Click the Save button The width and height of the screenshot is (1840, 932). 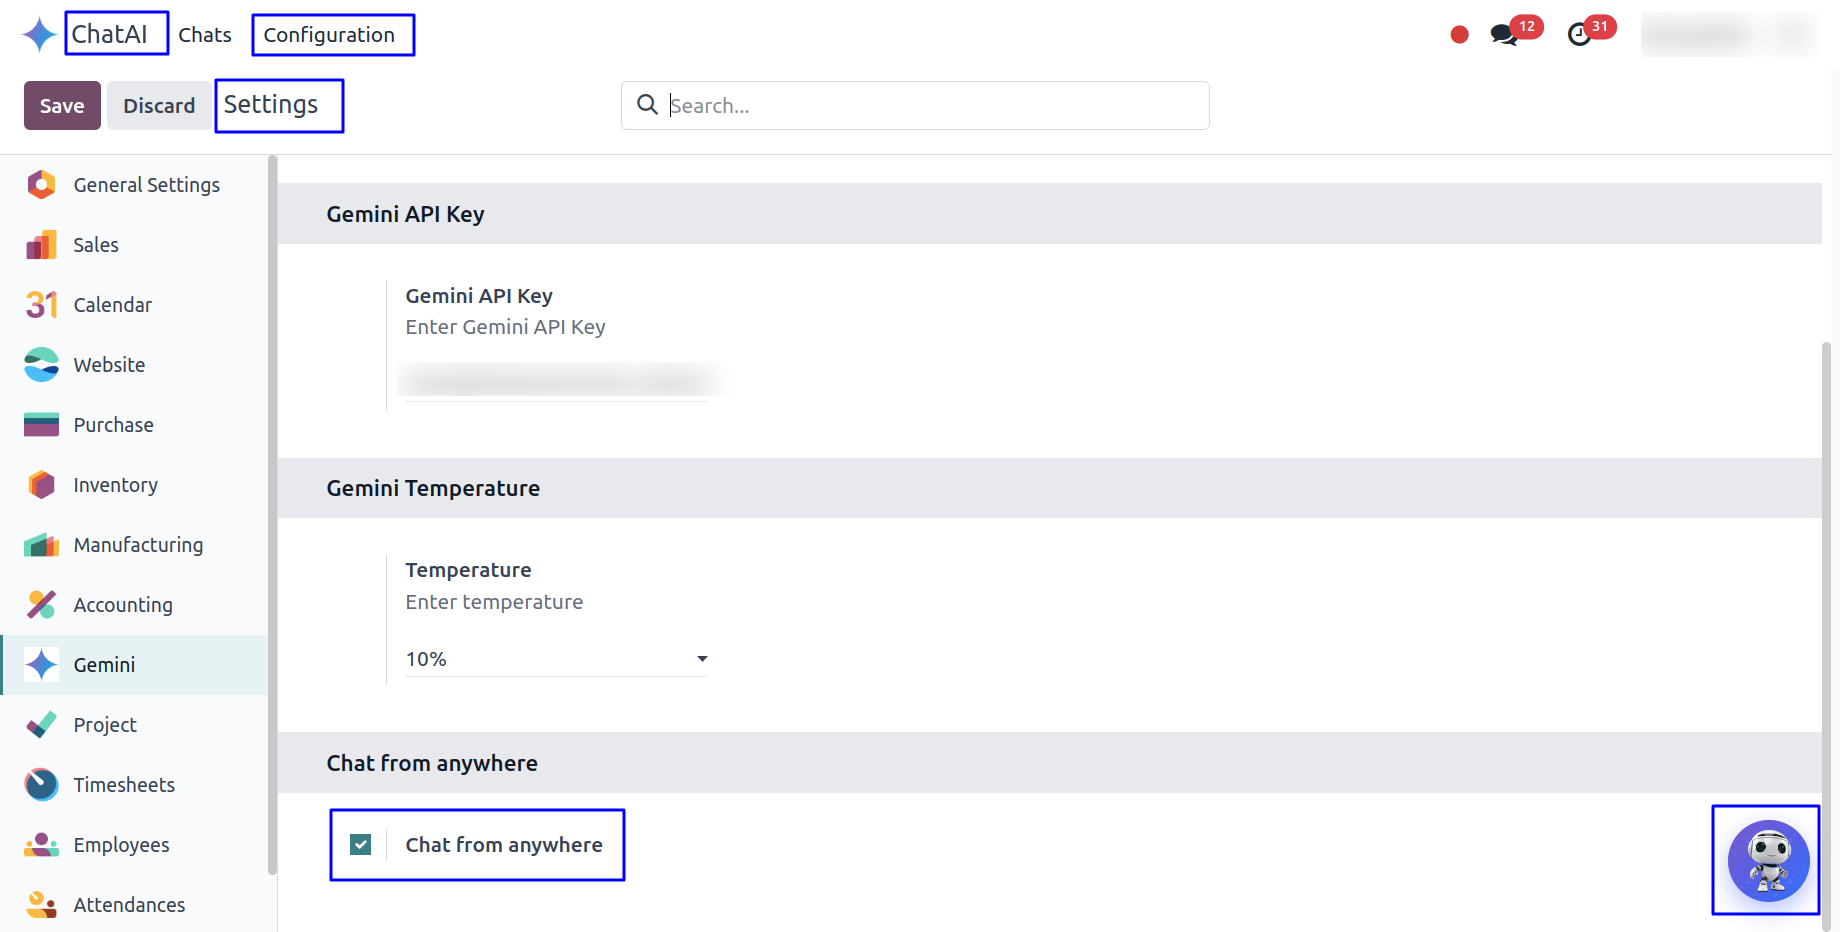pos(62,106)
